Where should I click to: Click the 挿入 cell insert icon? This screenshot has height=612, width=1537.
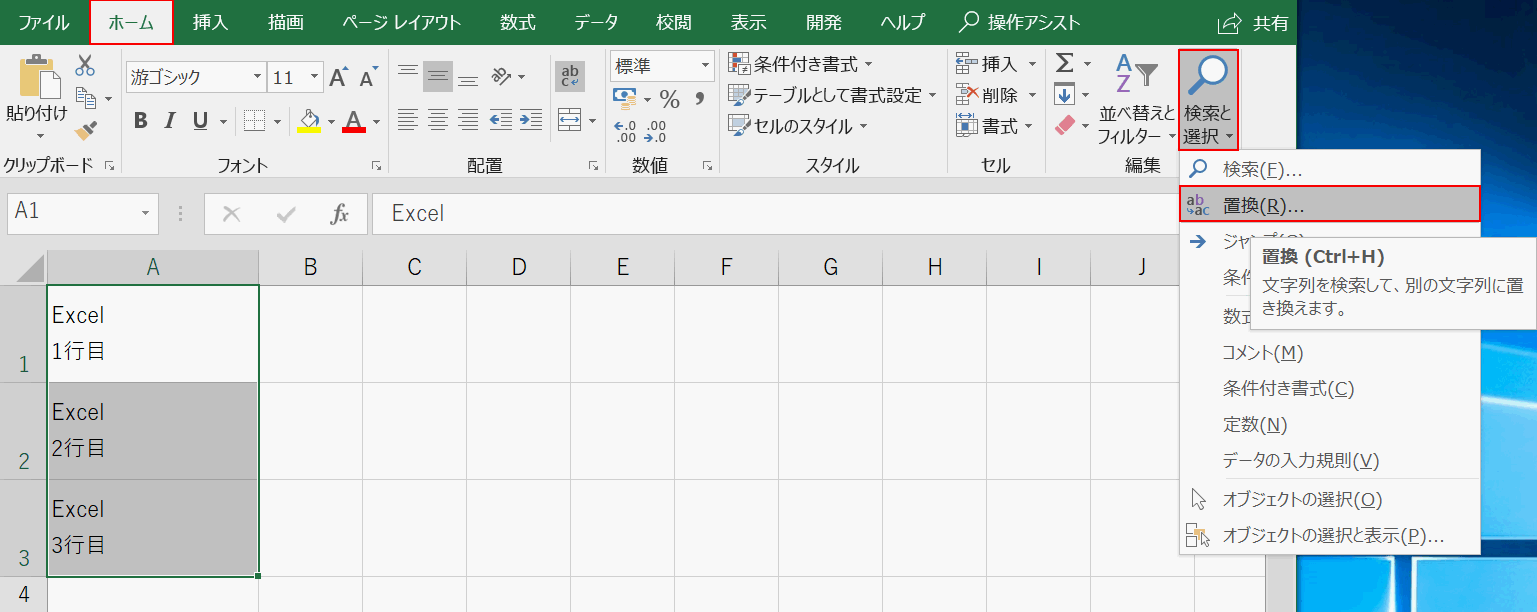pyautogui.click(x=967, y=63)
